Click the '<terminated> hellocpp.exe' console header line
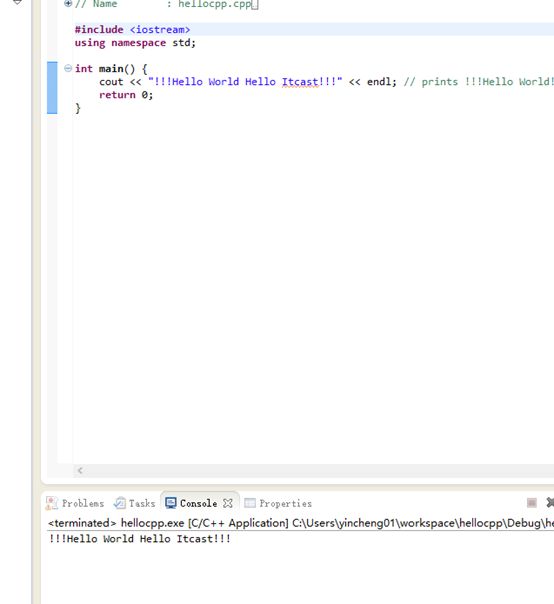This screenshot has width=554, height=604. pos(301,523)
